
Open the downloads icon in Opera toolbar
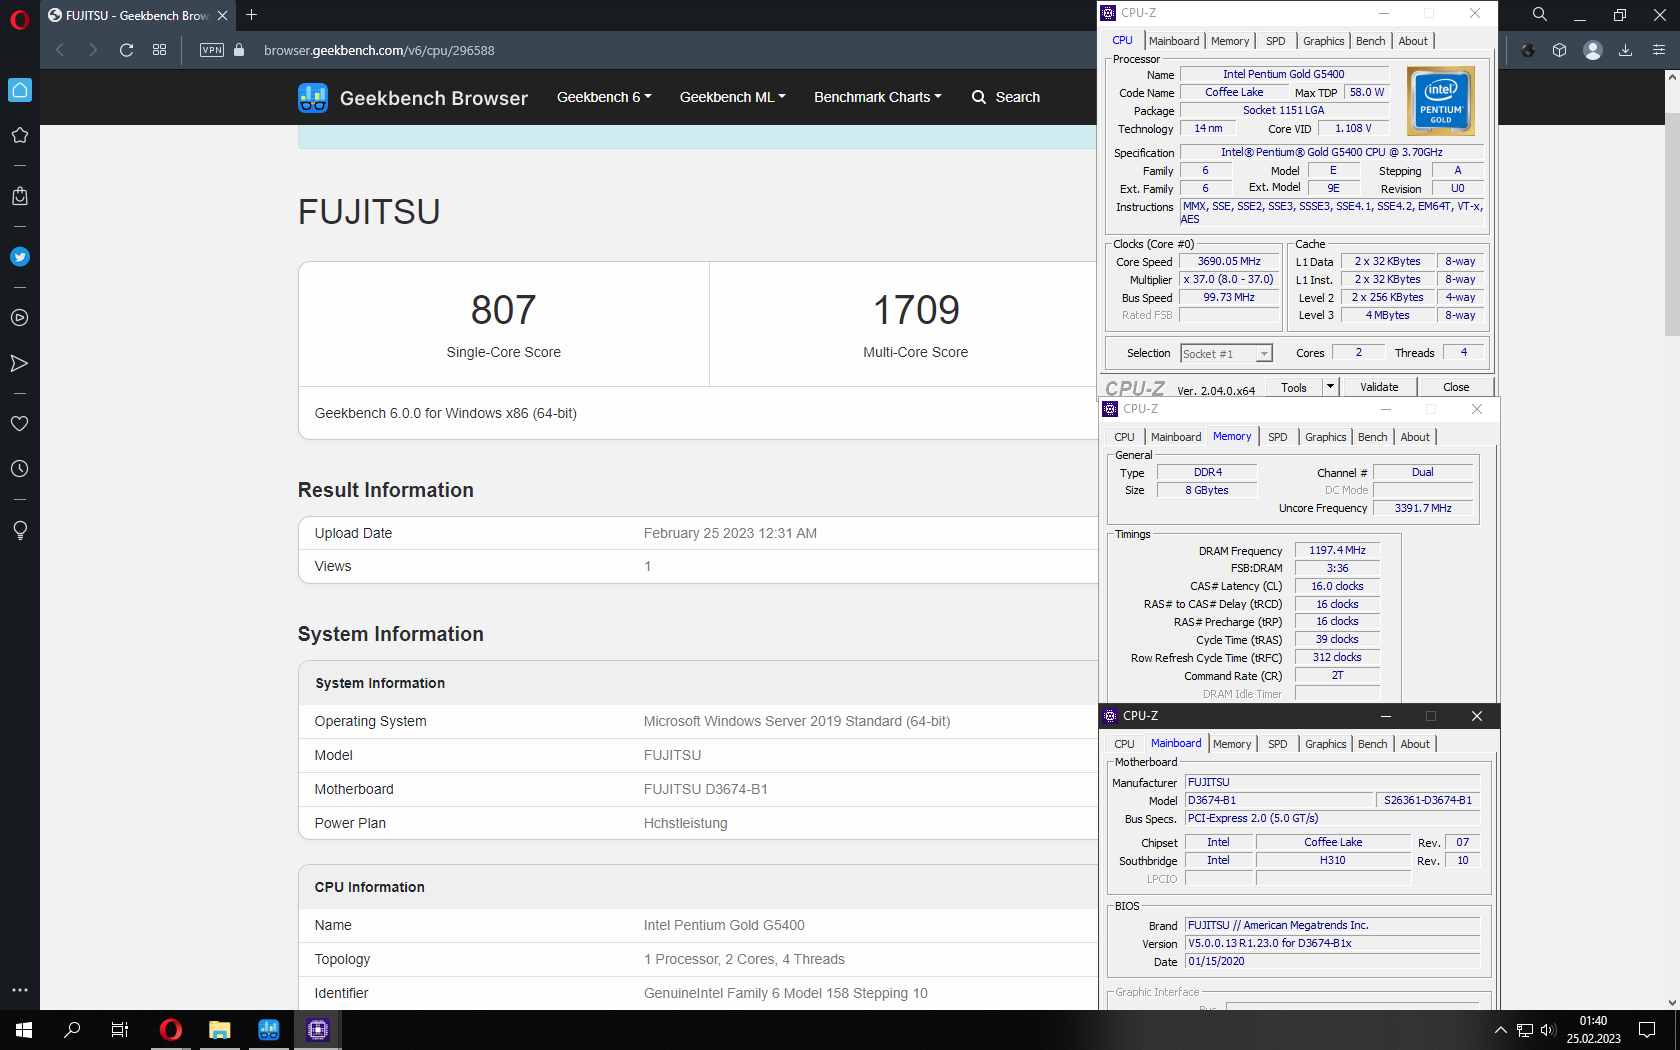coord(1626,50)
